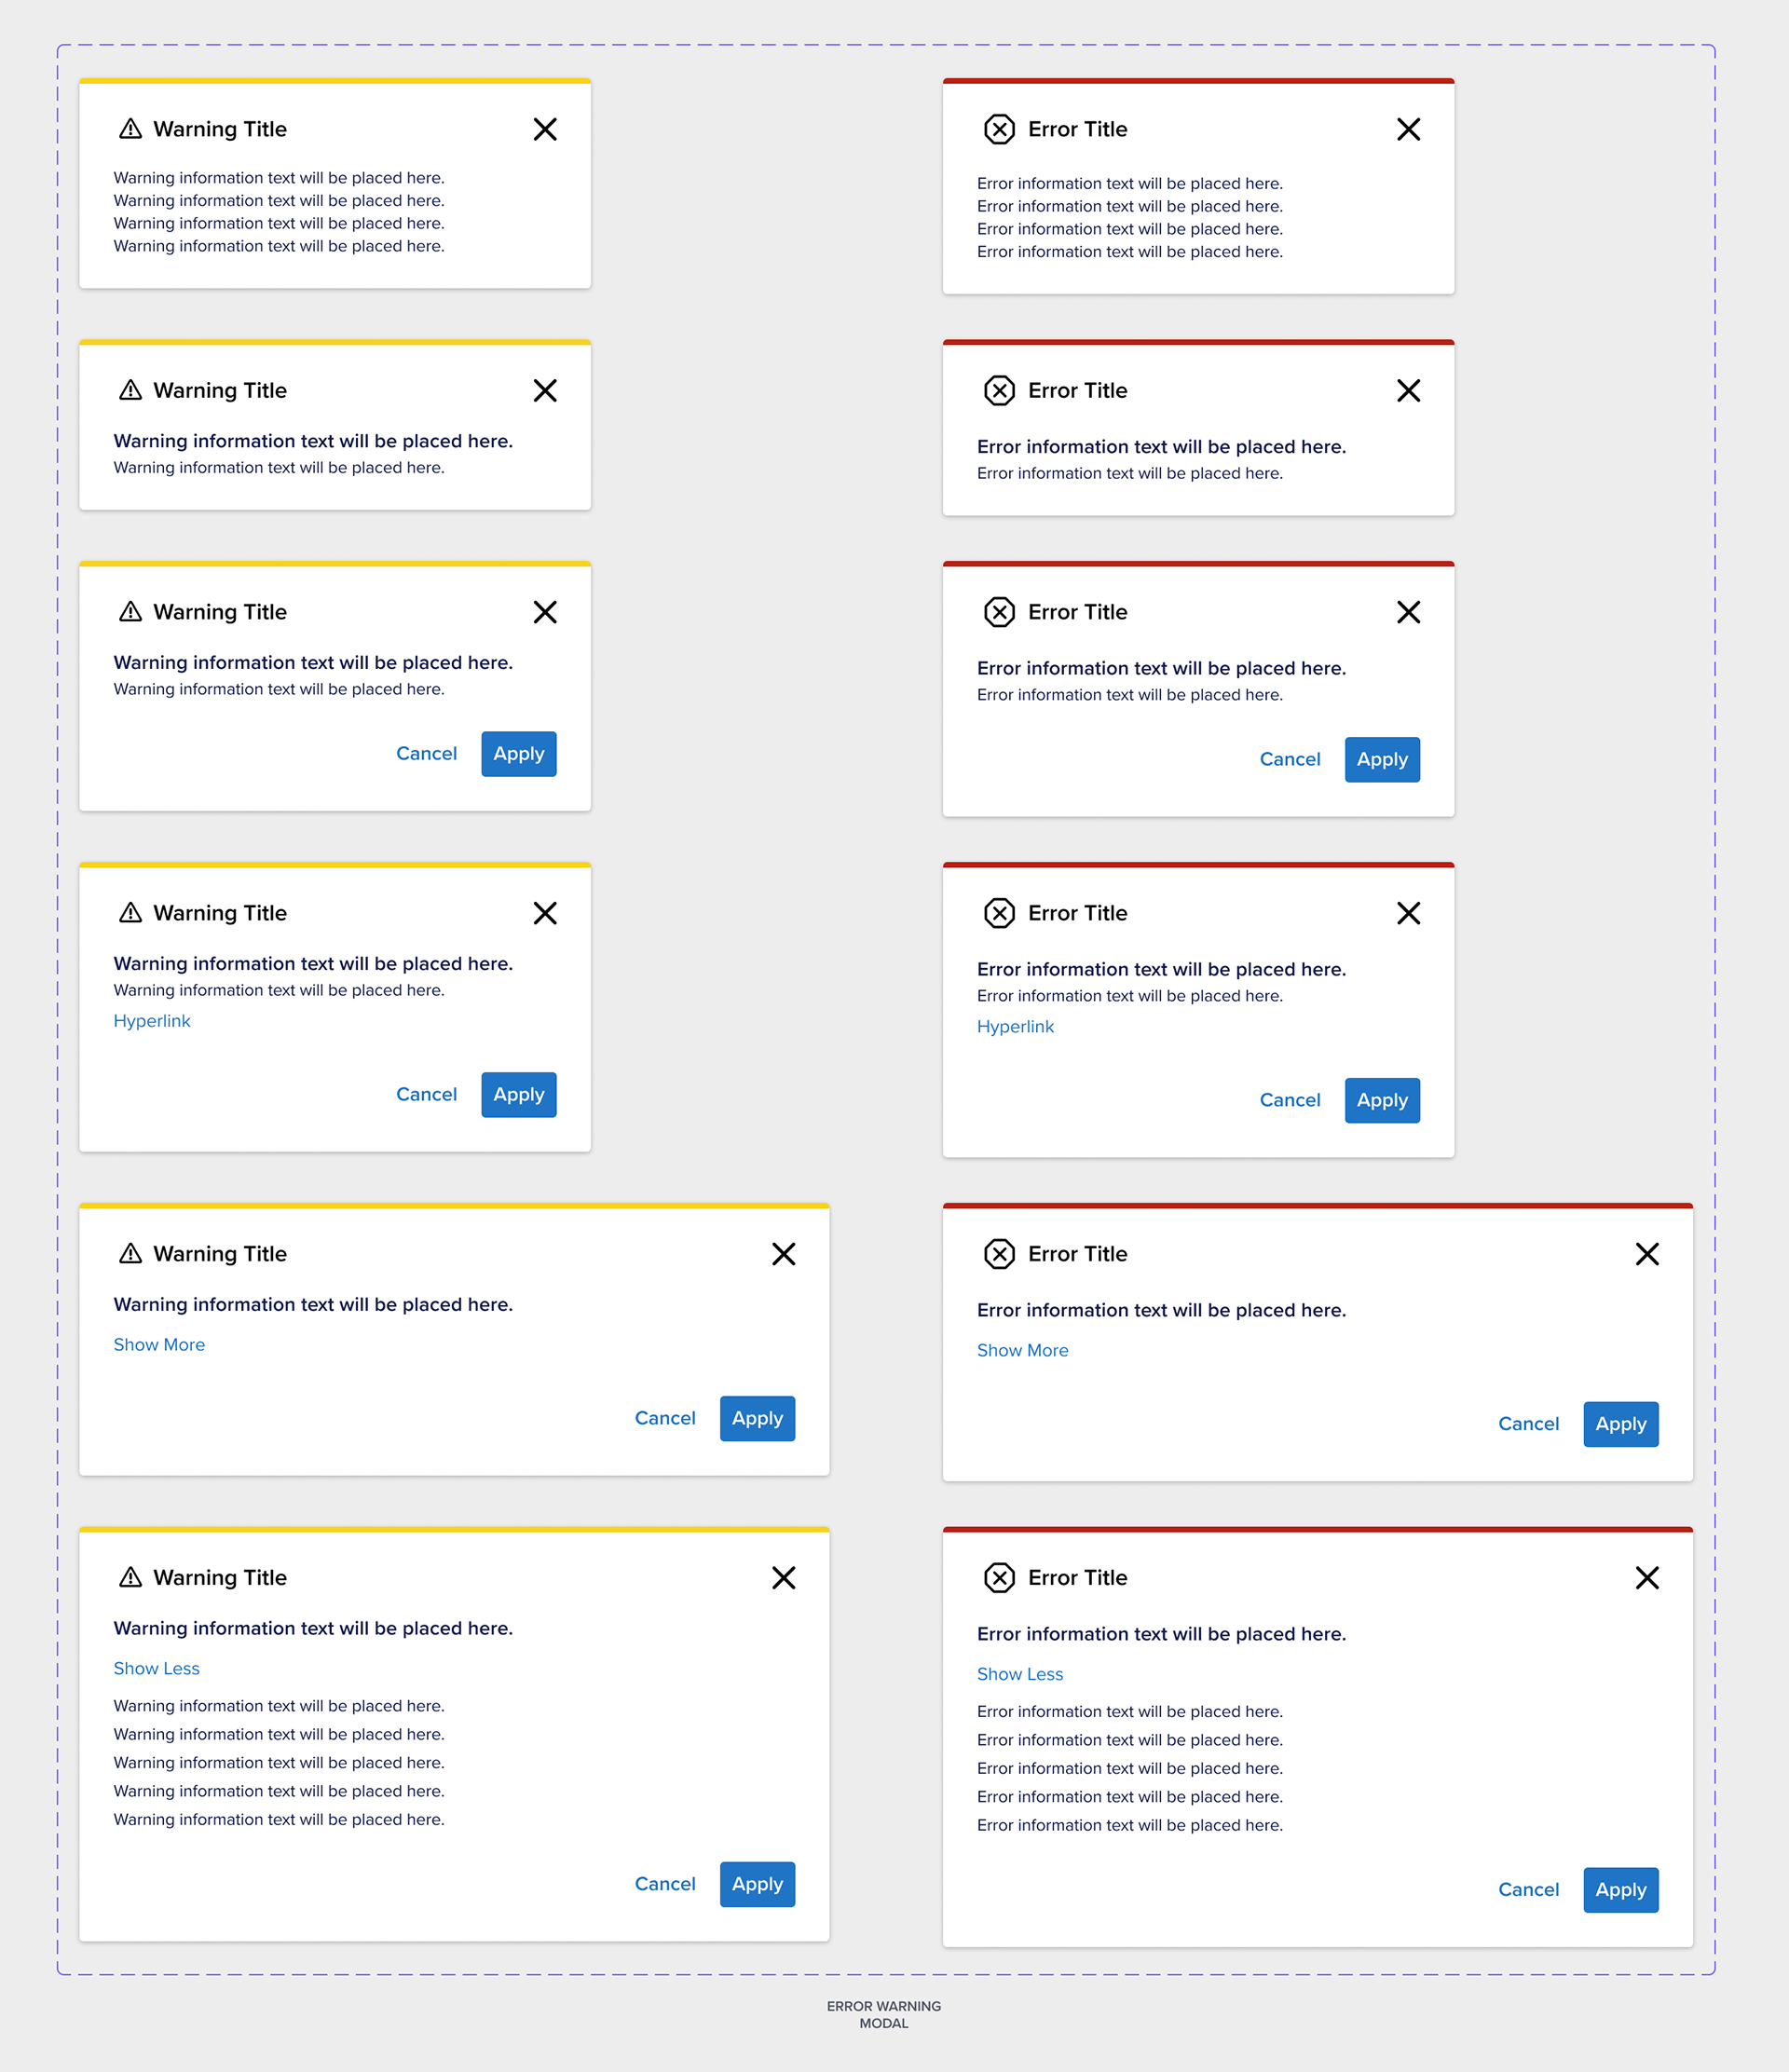
Task: Close the warning modal with buttons but no link
Action: coord(545,612)
